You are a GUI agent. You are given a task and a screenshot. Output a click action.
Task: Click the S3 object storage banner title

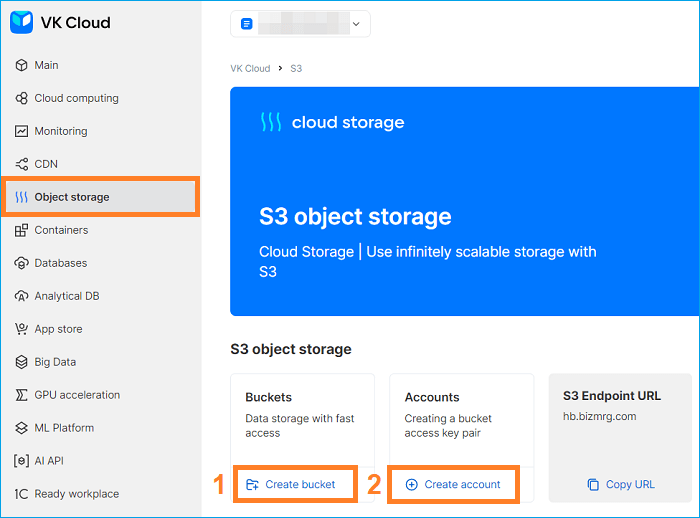pyautogui.click(x=355, y=217)
